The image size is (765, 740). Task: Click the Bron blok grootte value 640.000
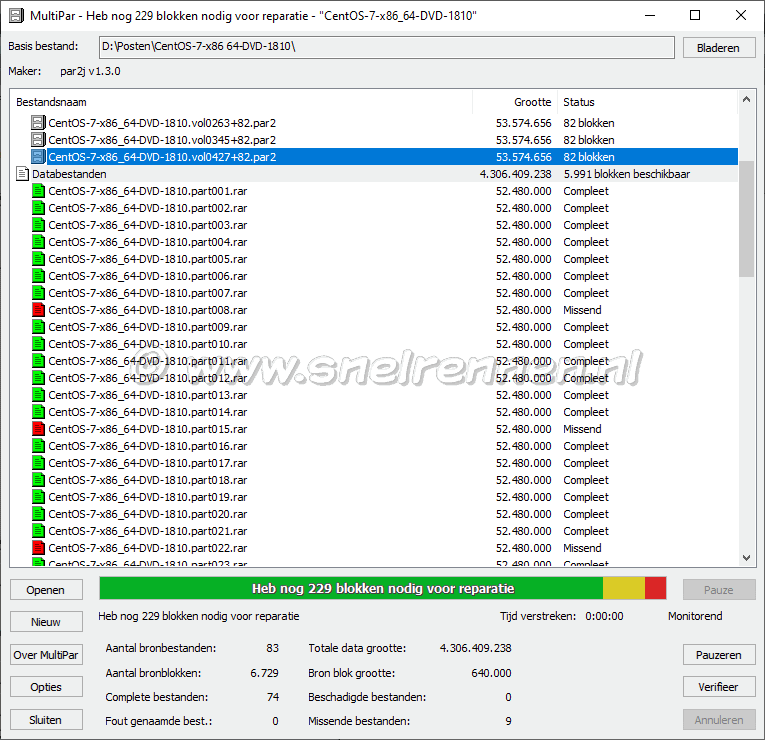pyautogui.click(x=491, y=673)
